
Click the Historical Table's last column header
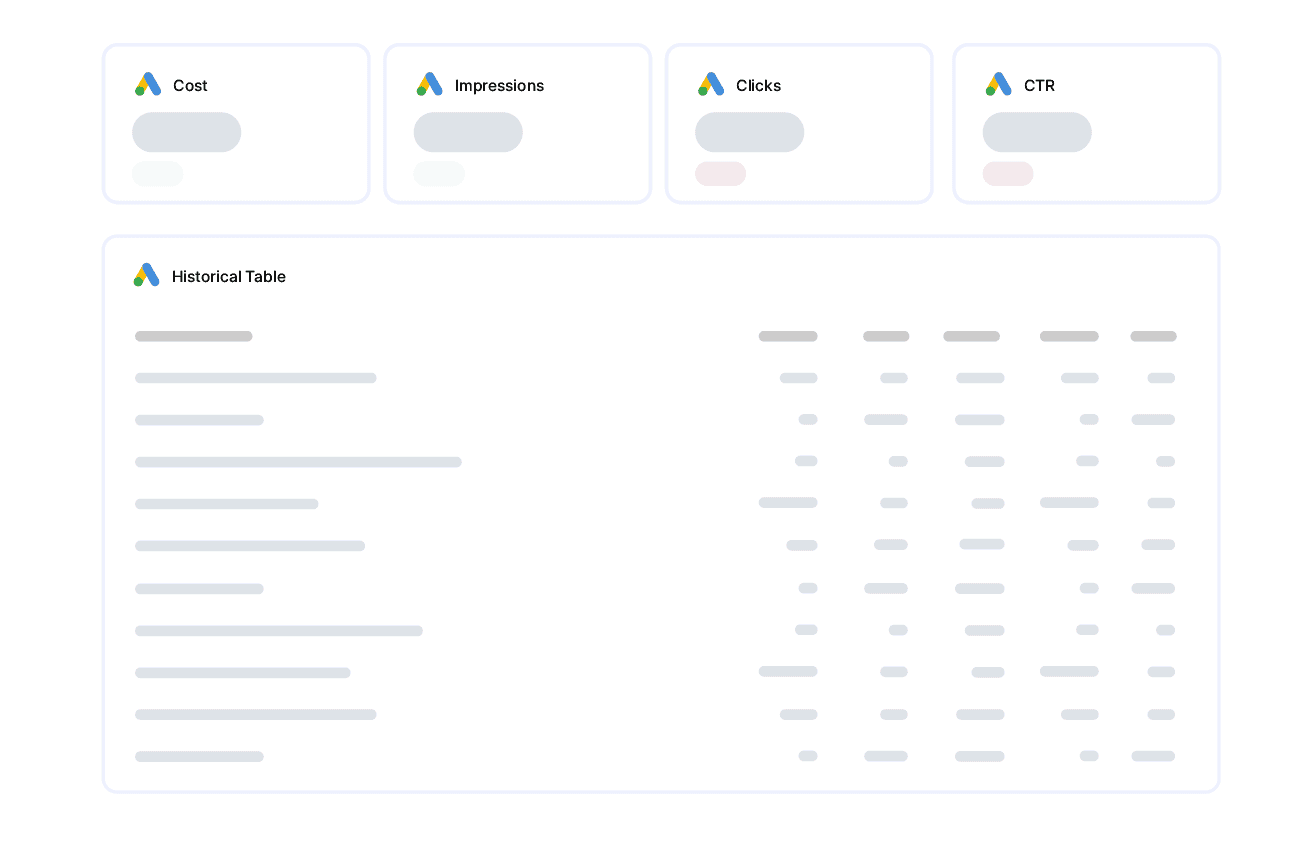pos(1153,337)
